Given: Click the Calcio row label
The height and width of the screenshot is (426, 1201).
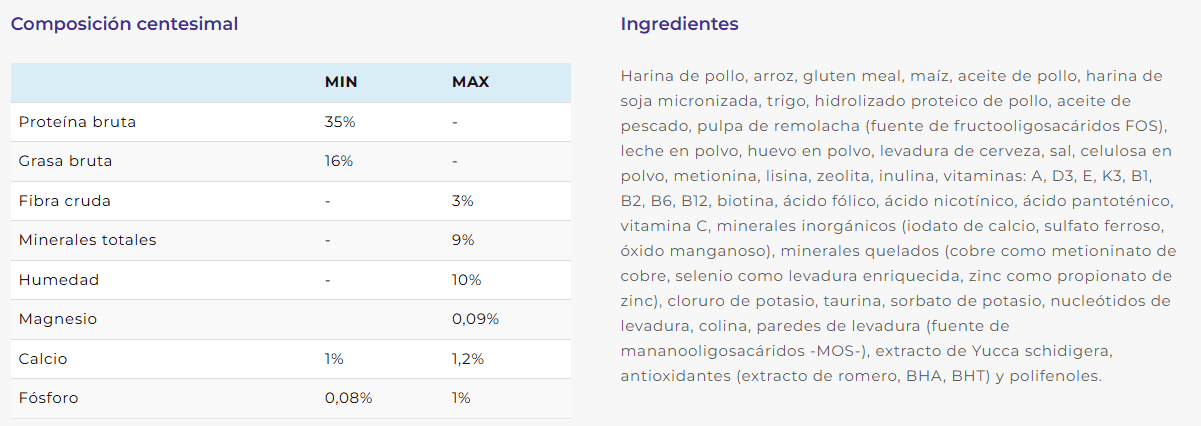Looking at the screenshot, I should click(x=43, y=358).
